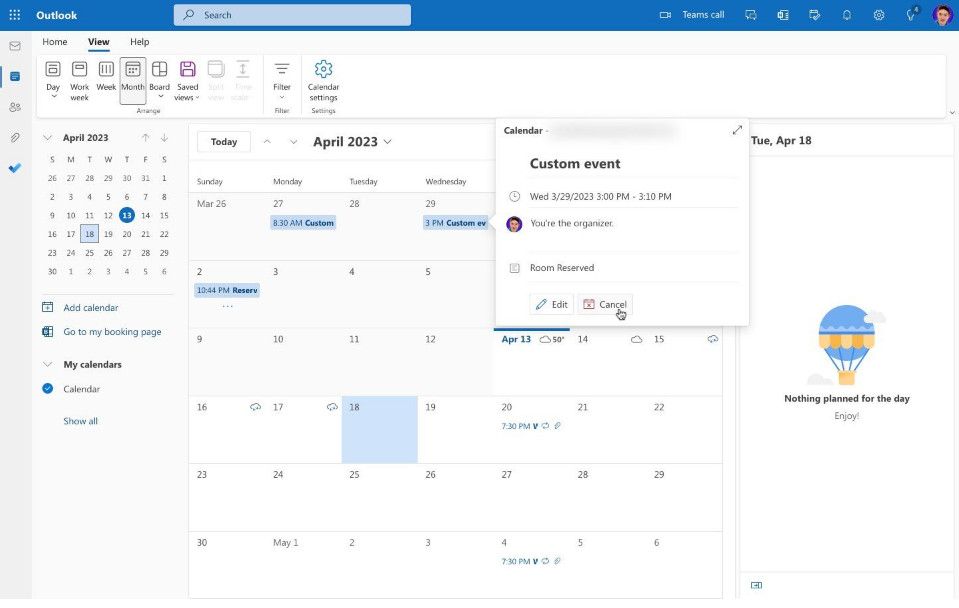This screenshot has width=959, height=608.
Task: Open Calendar settings in the ribbon
Action: point(323,78)
